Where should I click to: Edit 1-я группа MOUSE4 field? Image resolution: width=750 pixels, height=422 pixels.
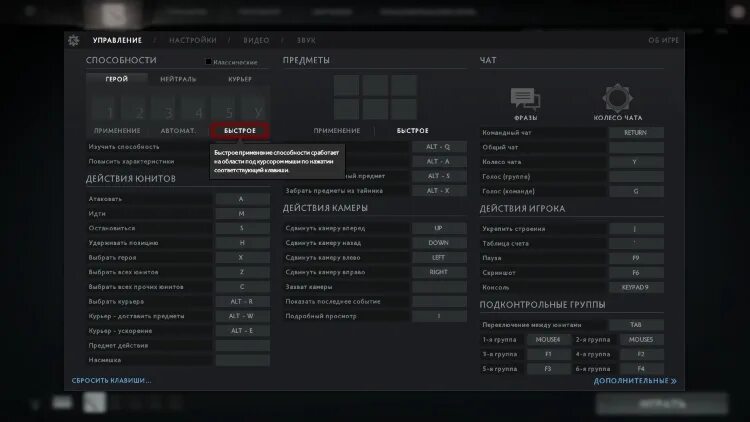click(x=549, y=339)
